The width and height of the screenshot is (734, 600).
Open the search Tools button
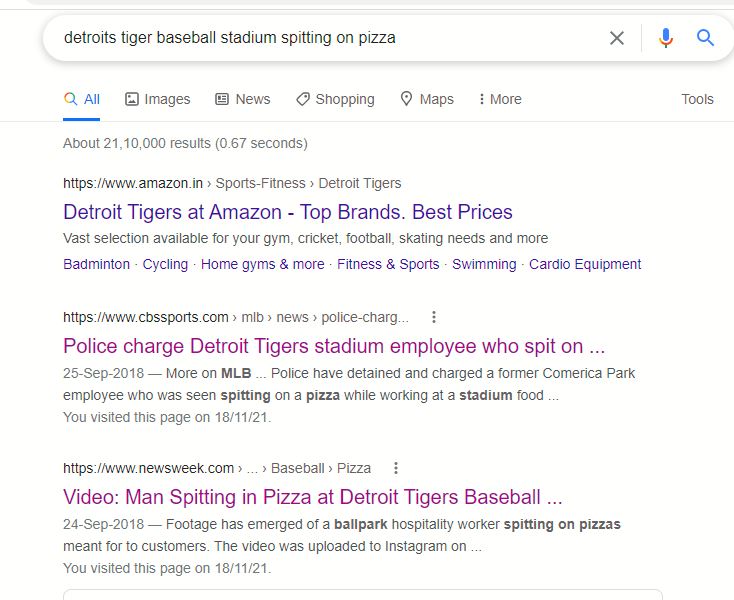(697, 99)
